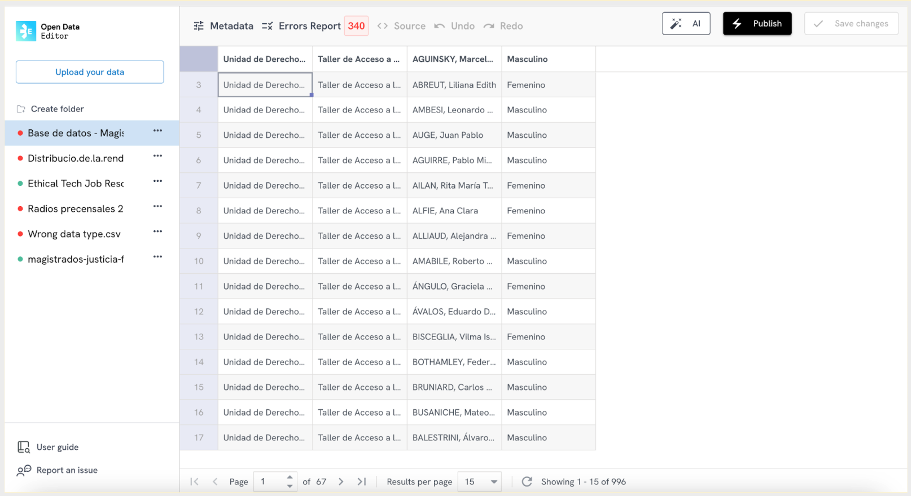The height and width of the screenshot is (496, 911).
Task: Redo the last change
Action: click(x=503, y=26)
